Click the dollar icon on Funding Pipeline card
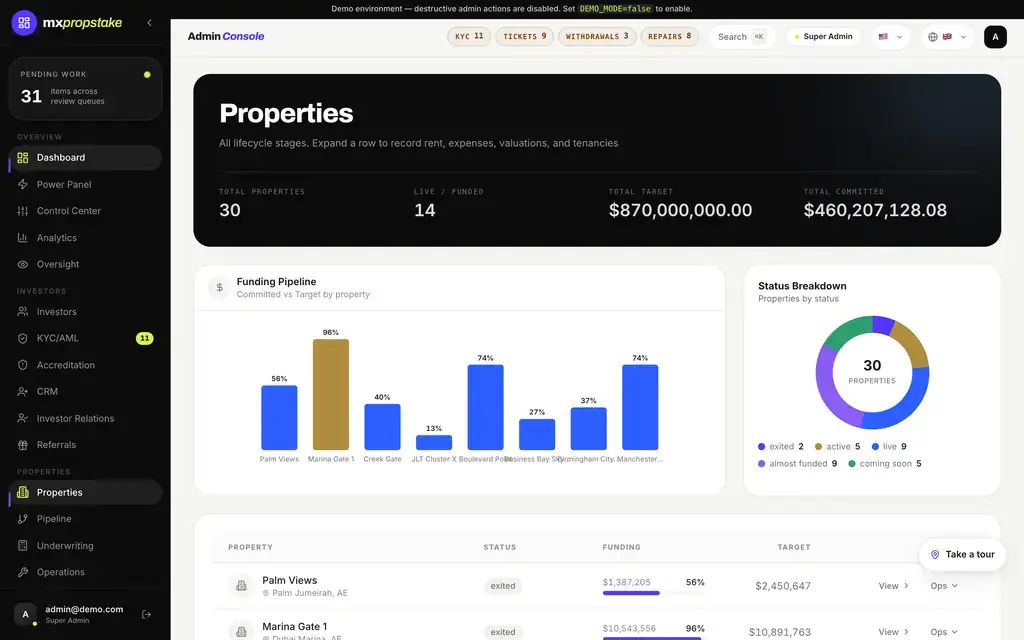1024x640 pixels. click(x=219, y=287)
